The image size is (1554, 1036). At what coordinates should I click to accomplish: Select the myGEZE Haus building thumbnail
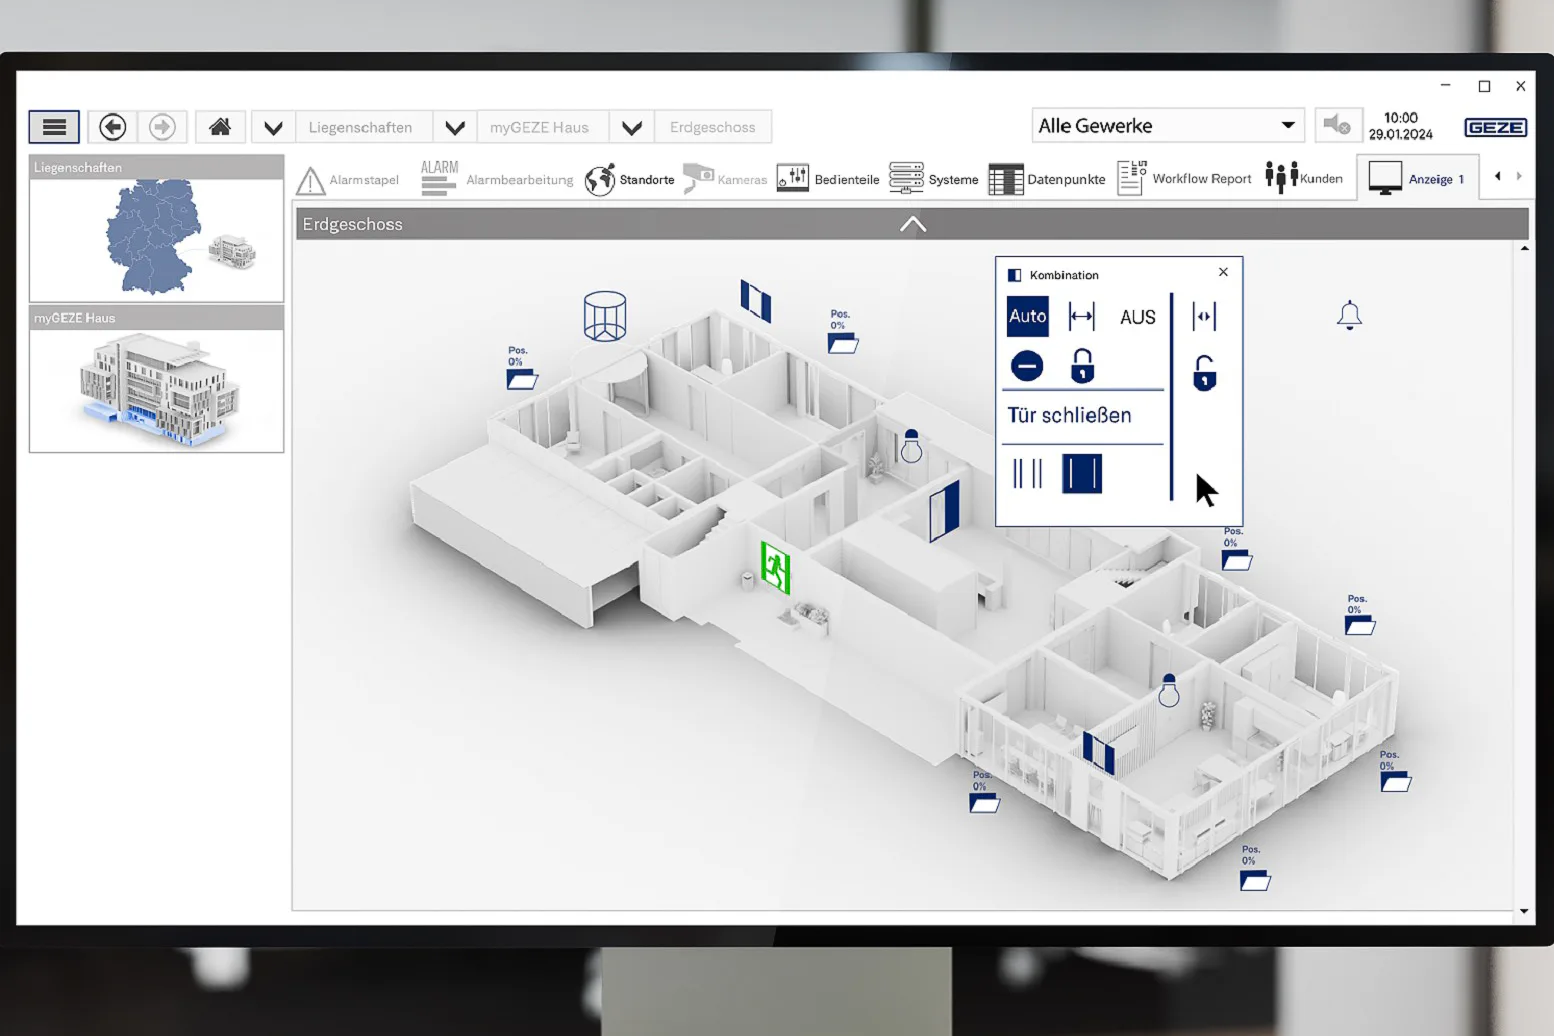(x=157, y=390)
